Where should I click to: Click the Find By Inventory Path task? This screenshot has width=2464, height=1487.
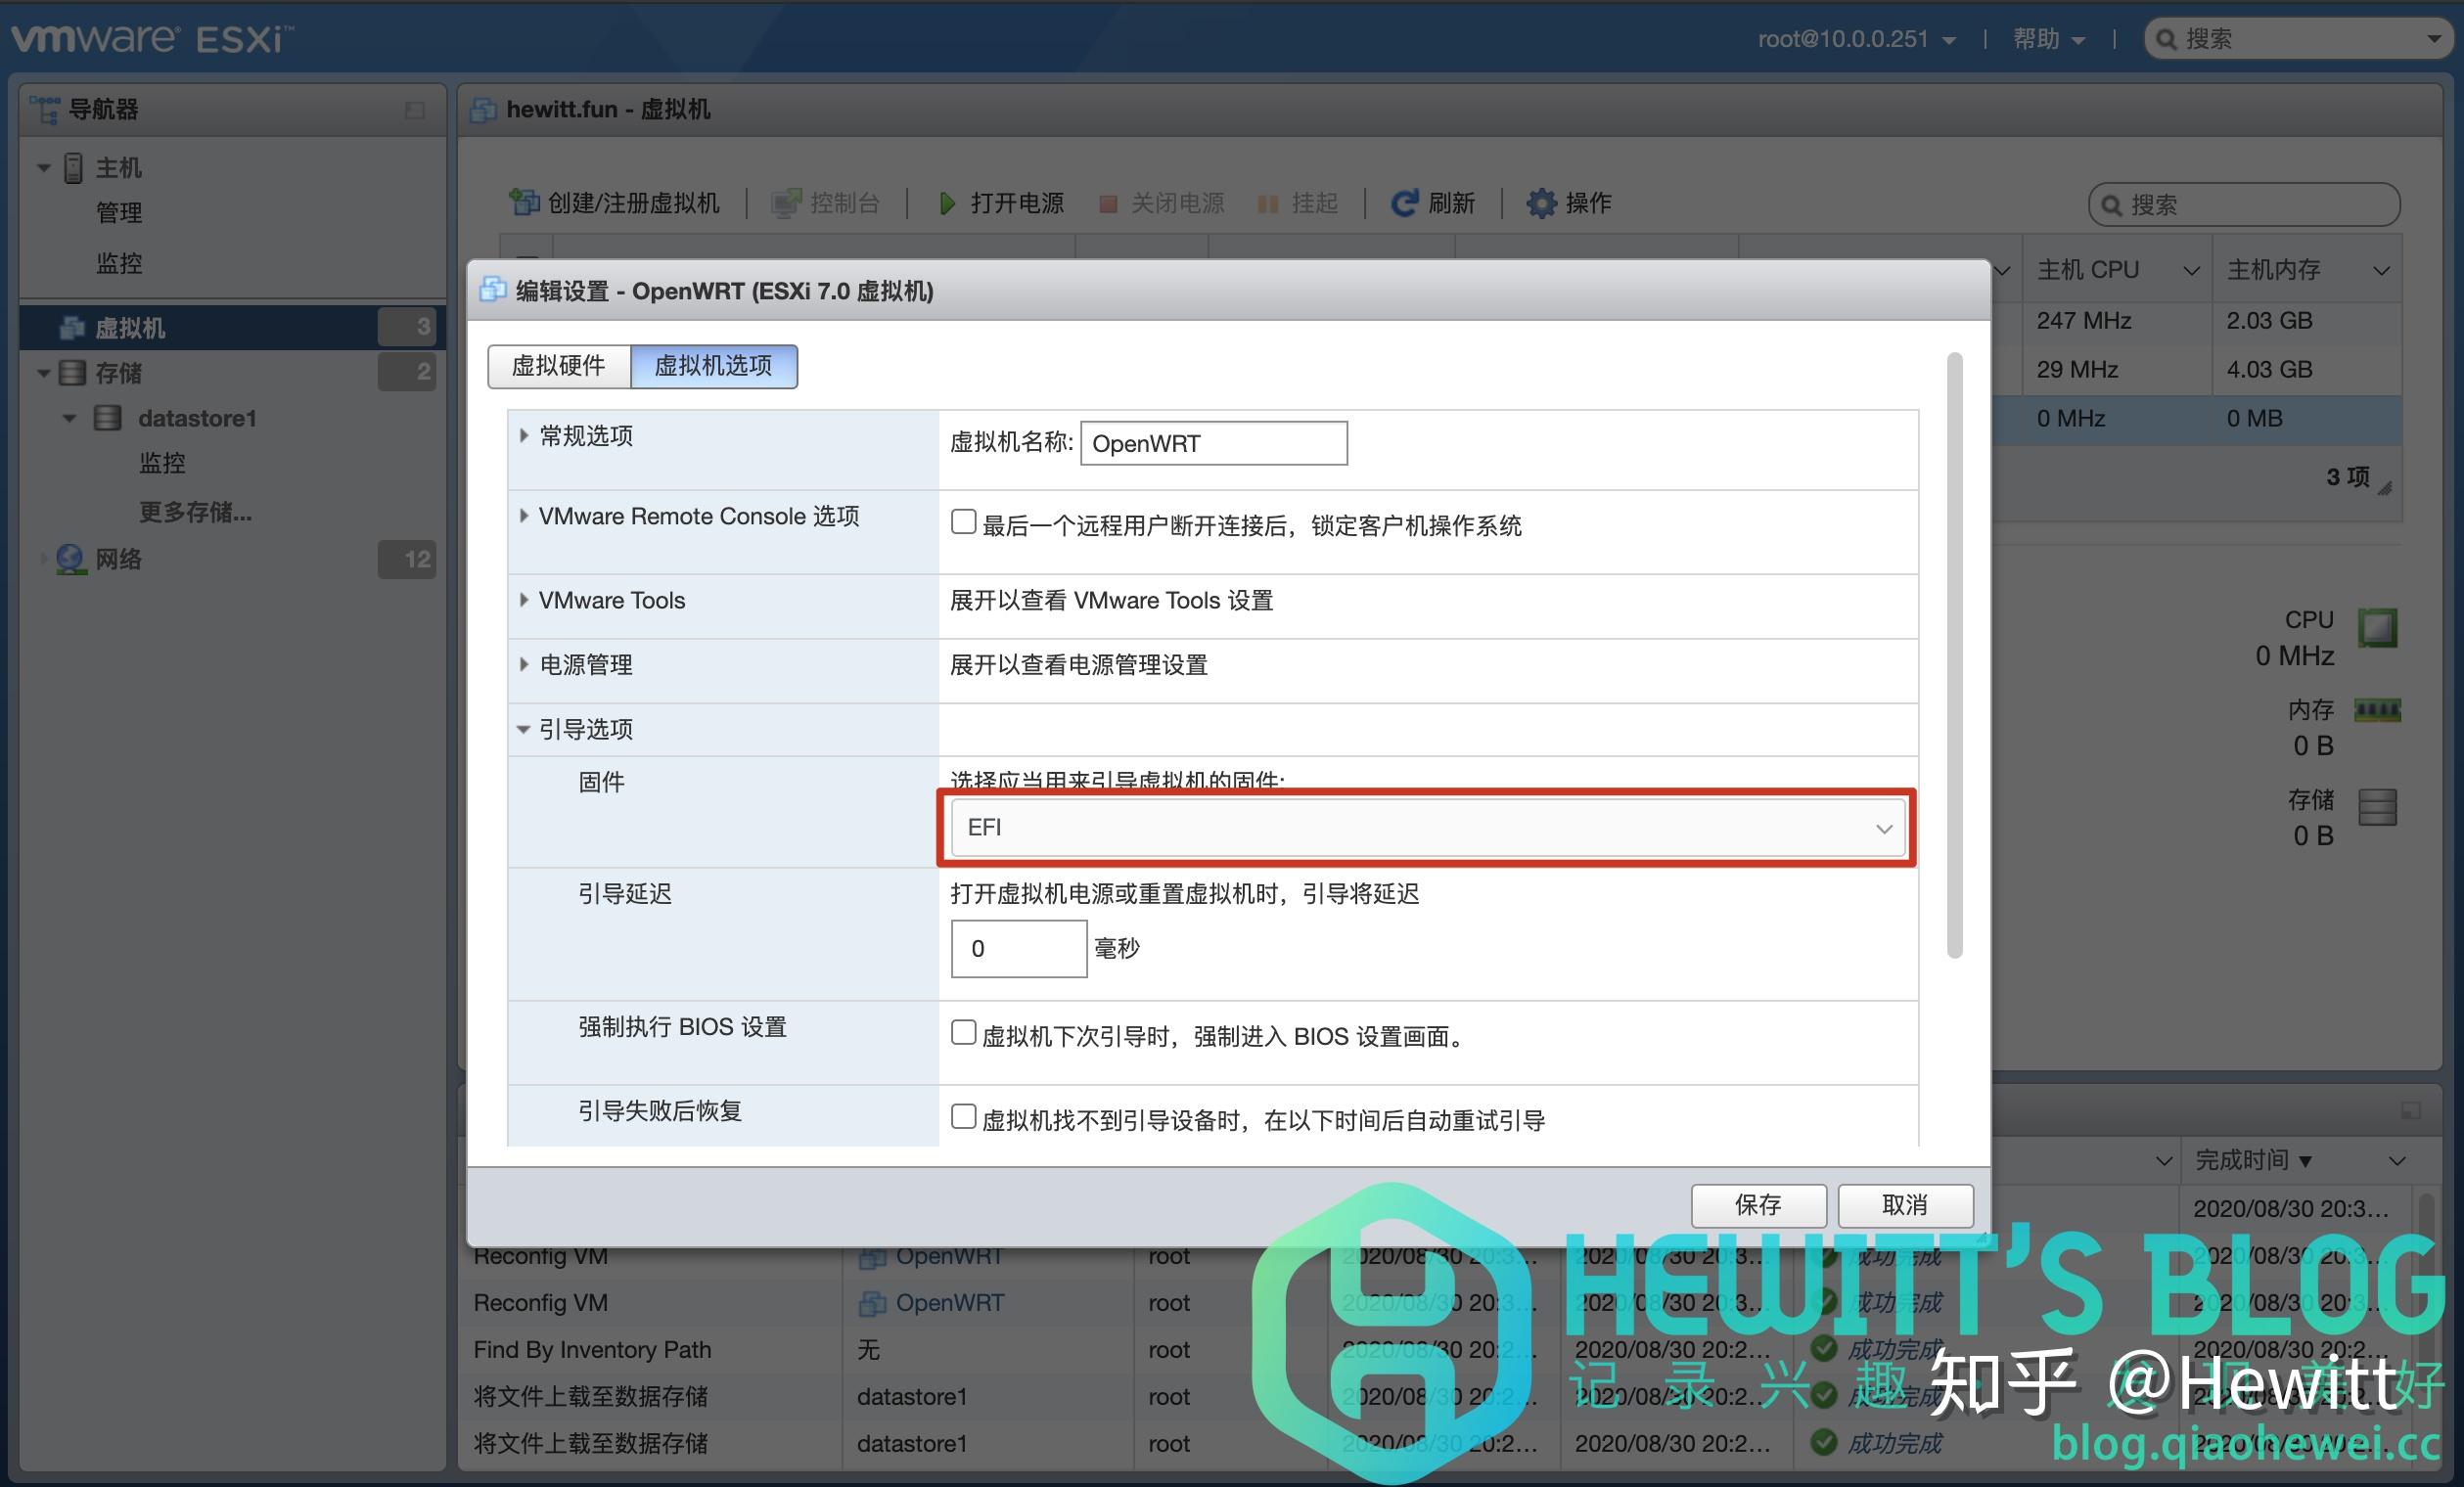click(x=592, y=1350)
